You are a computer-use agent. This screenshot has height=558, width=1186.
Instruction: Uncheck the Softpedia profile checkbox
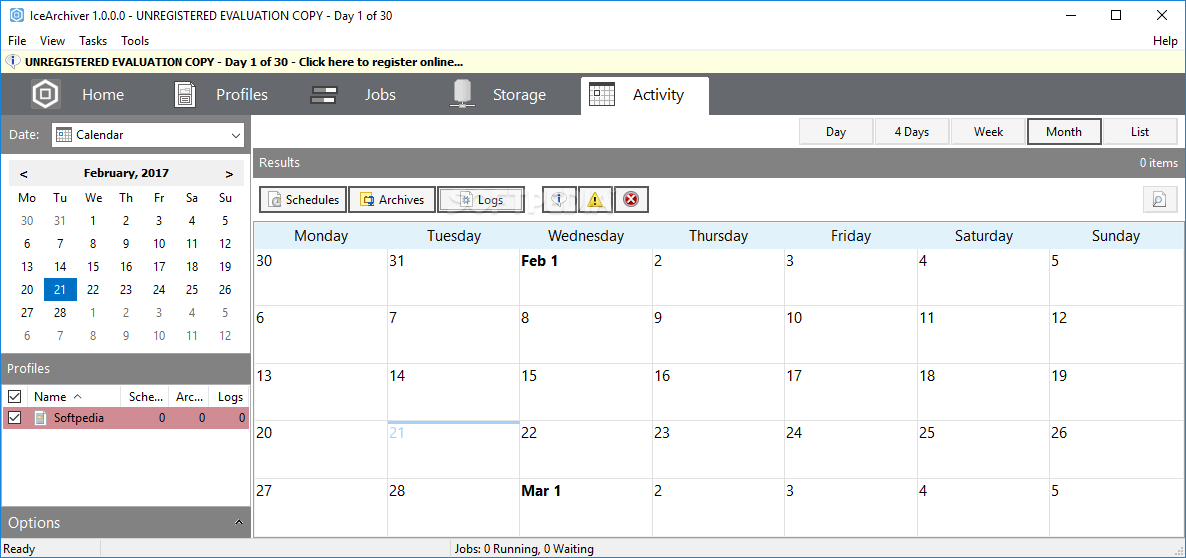click(15, 418)
